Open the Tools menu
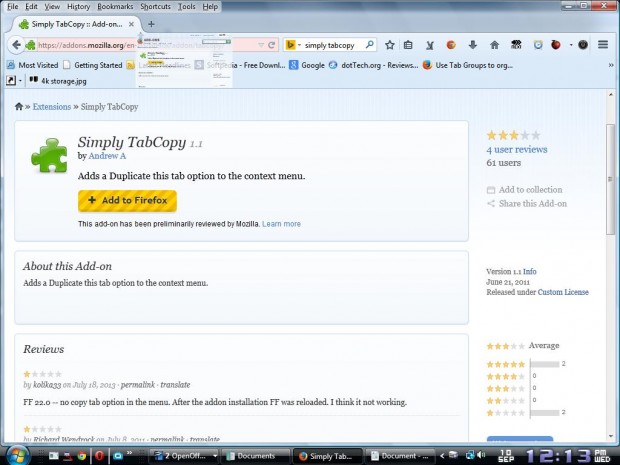Image resolution: width=620 pixels, height=465 pixels. 186,6
